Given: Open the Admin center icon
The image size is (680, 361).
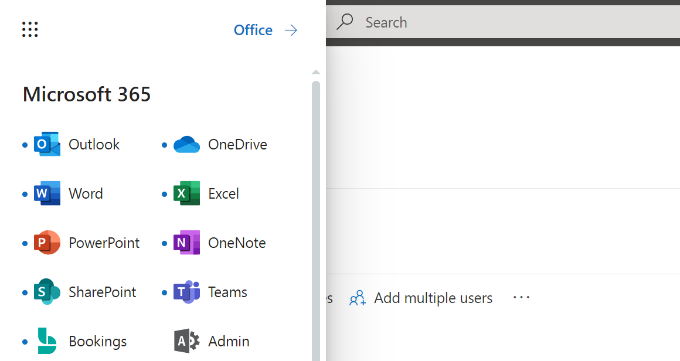Looking at the screenshot, I should (186, 341).
